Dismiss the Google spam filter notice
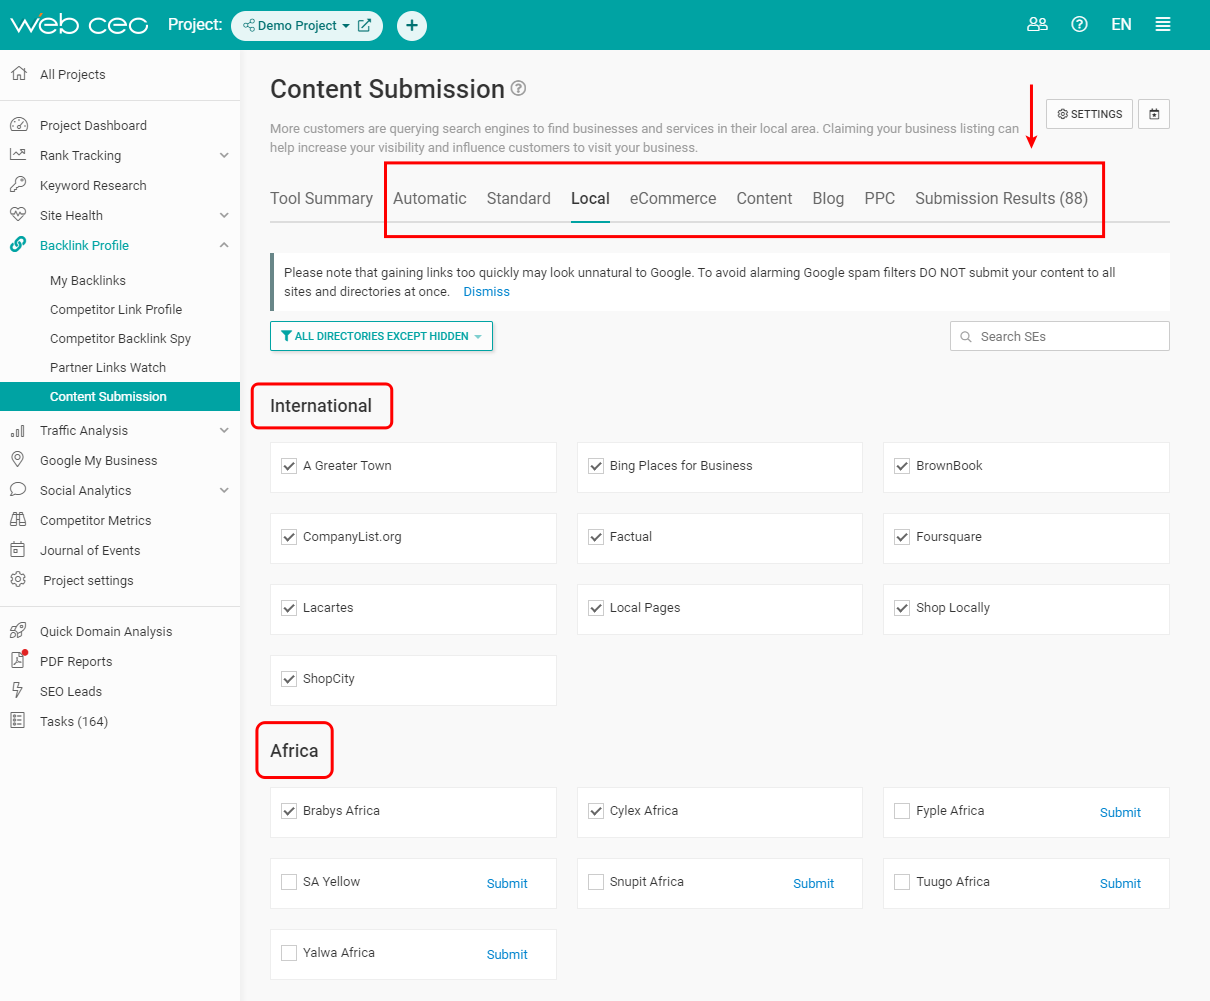Image resolution: width=1210 pixels, height=1001 pixels. point(486,292)
